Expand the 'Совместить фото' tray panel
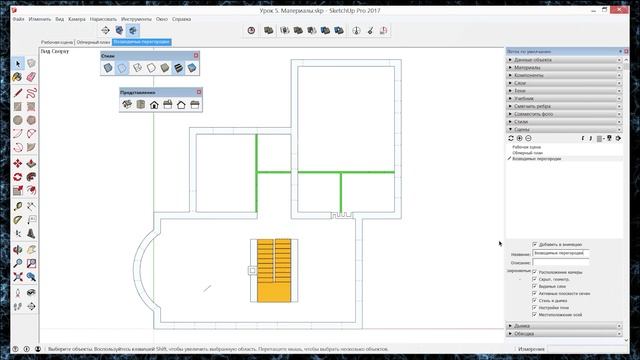This screenshot has width=640, height=360. click(x=564, y=114)
